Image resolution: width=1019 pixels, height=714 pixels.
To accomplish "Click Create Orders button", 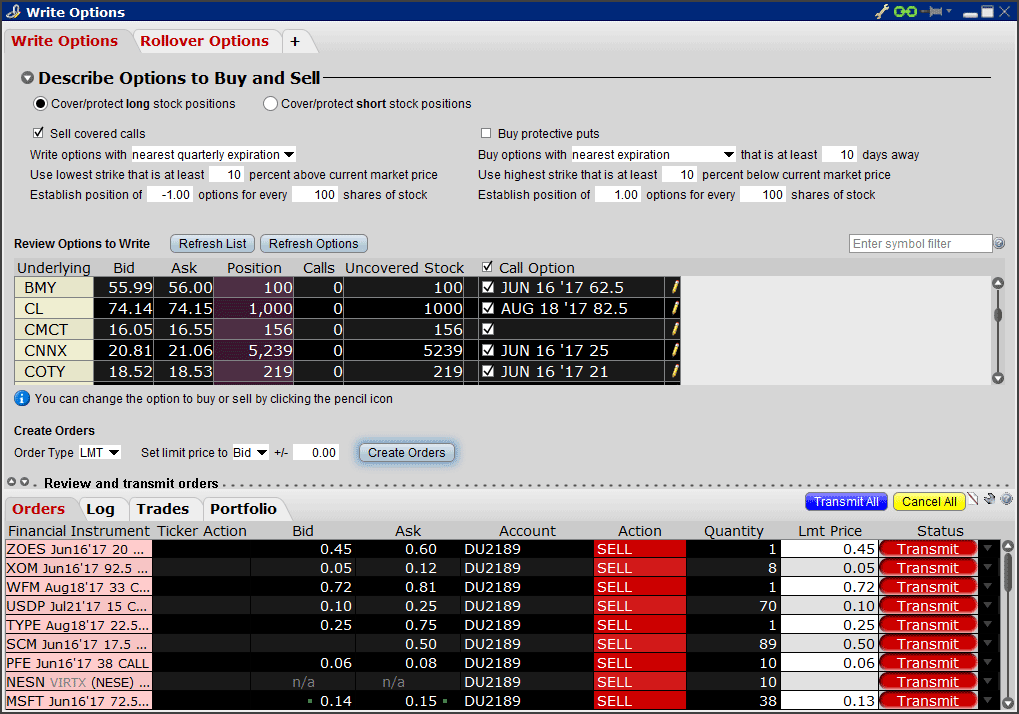I will click(407, 453).
